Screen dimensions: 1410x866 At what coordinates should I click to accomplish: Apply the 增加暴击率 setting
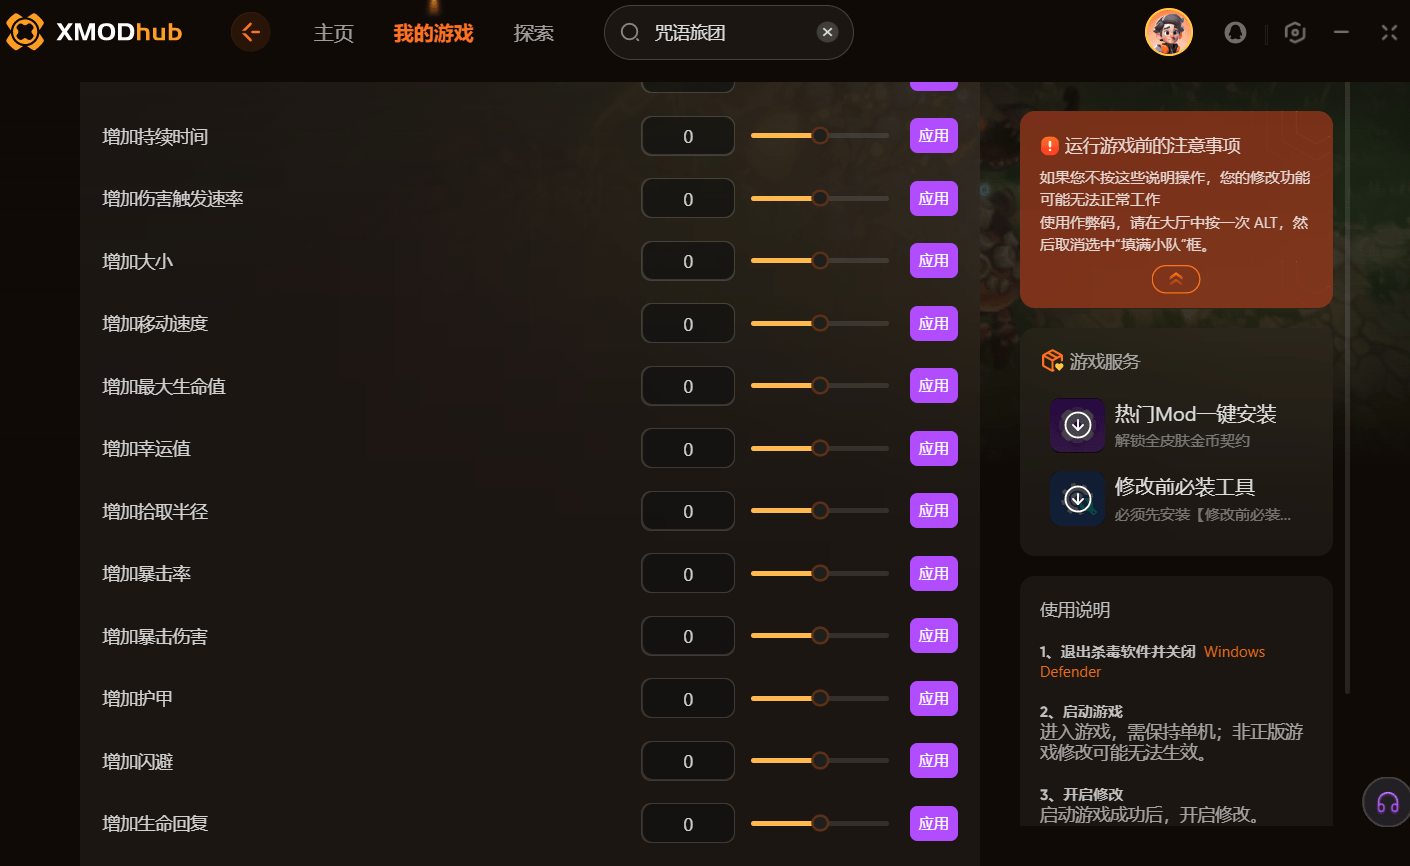pos(934,573)
